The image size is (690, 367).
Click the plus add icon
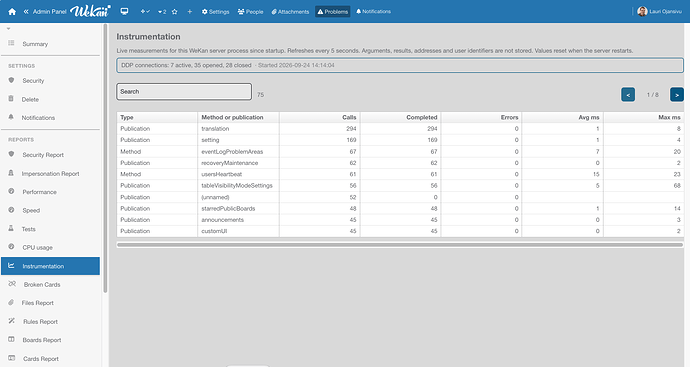pos(190,11)
